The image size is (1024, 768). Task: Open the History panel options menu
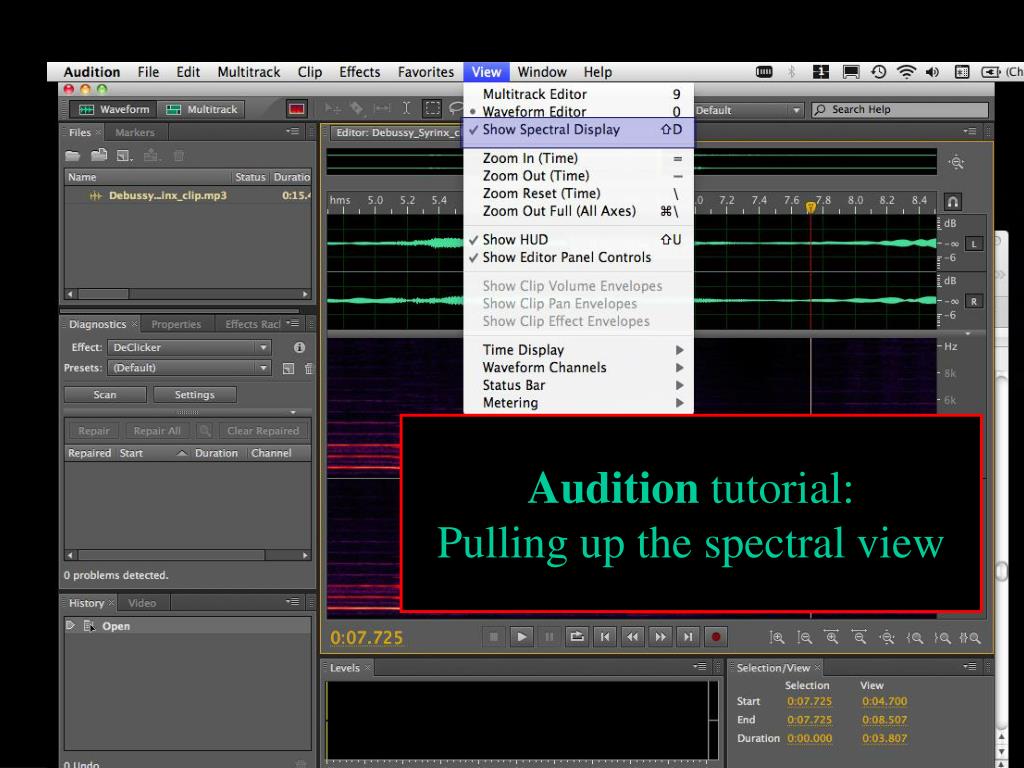[x=292, y=601]
